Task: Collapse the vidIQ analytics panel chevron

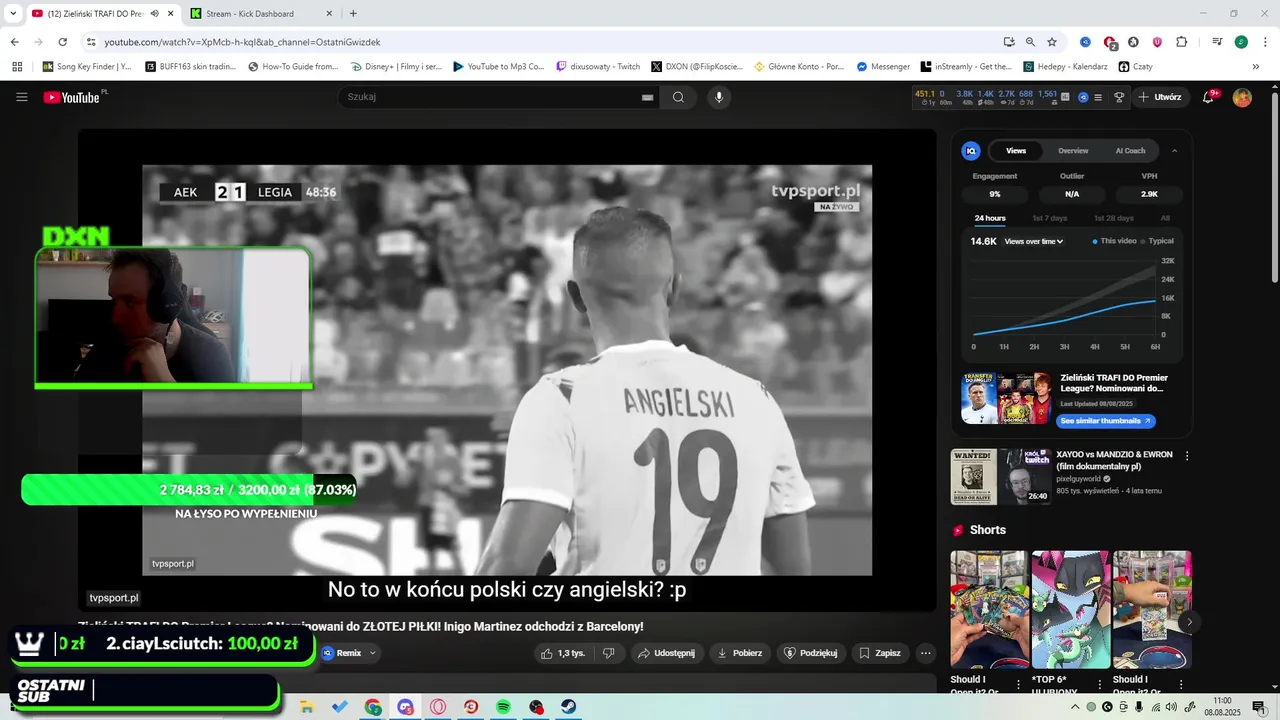Action: [1174, 151]
